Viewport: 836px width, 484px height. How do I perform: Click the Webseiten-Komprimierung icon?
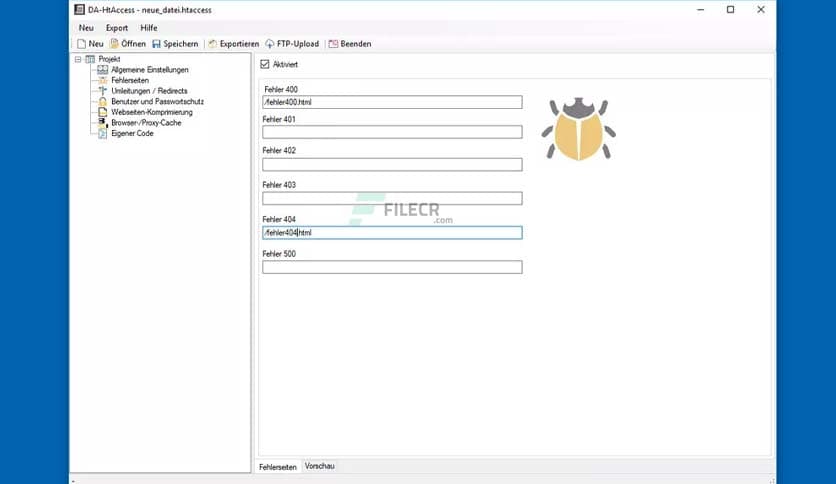click(102, 112)
